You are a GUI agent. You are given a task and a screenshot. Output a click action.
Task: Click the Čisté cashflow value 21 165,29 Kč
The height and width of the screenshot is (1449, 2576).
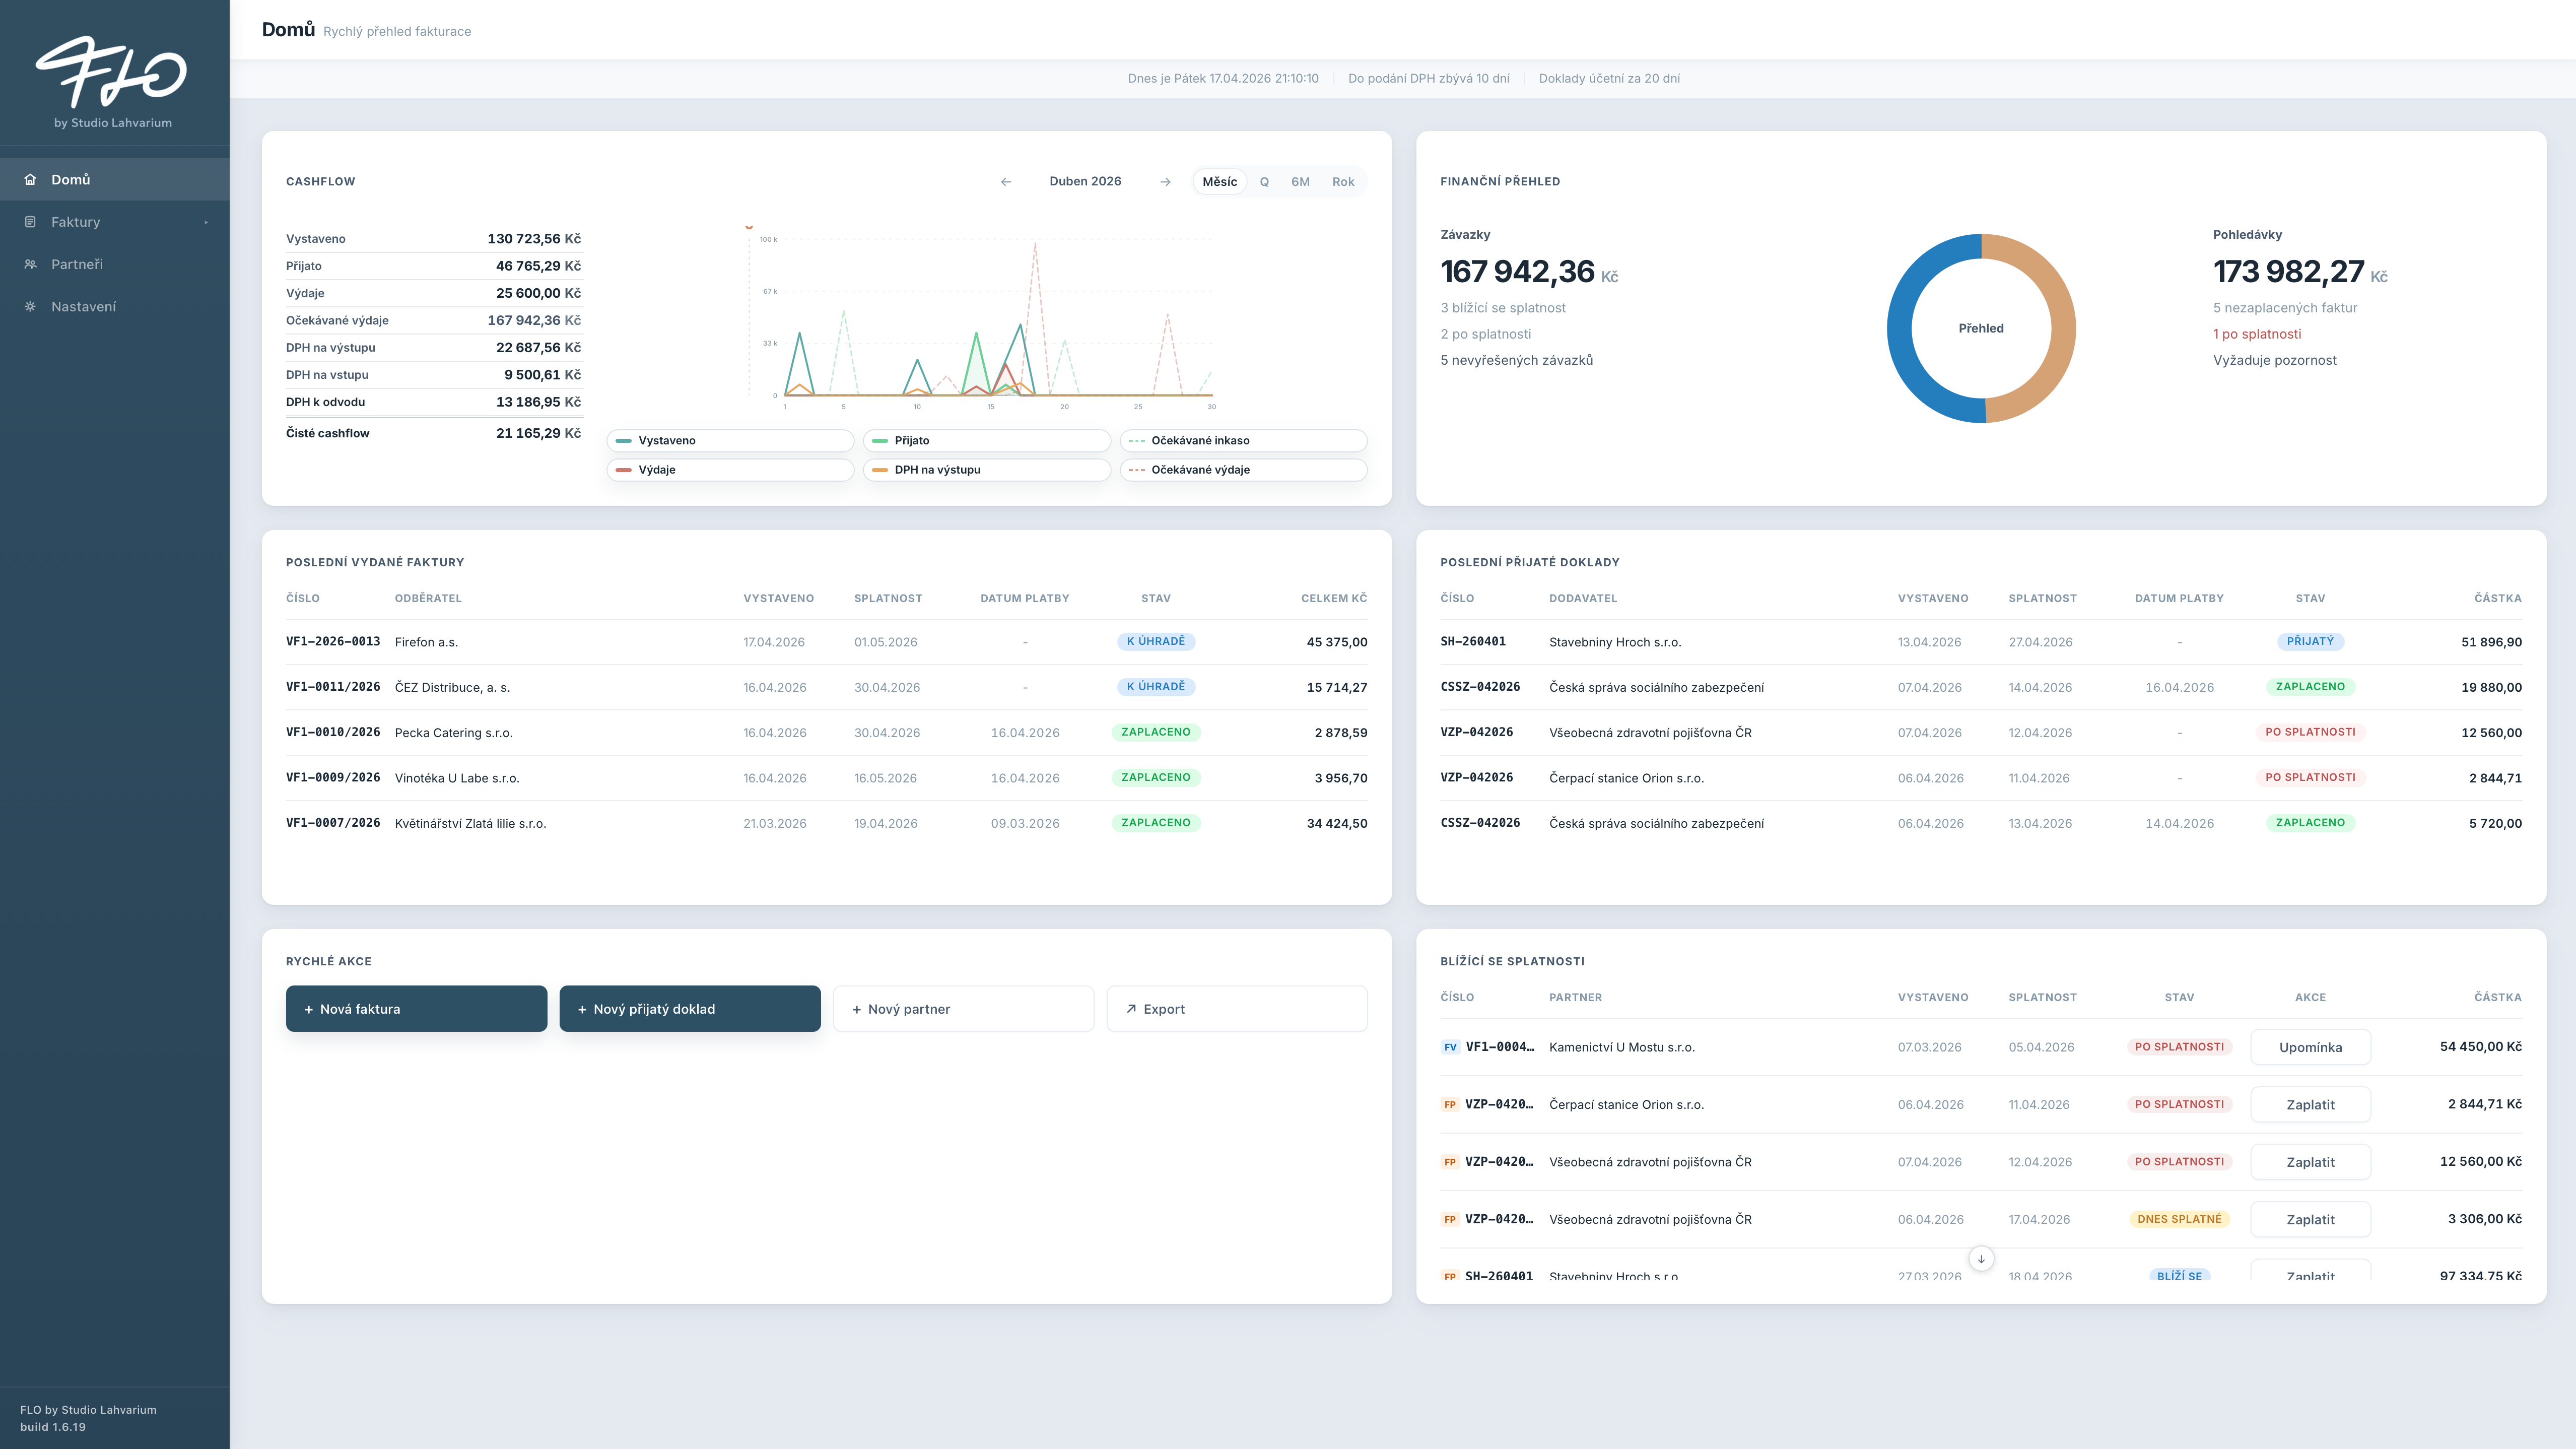coord(538,433)
